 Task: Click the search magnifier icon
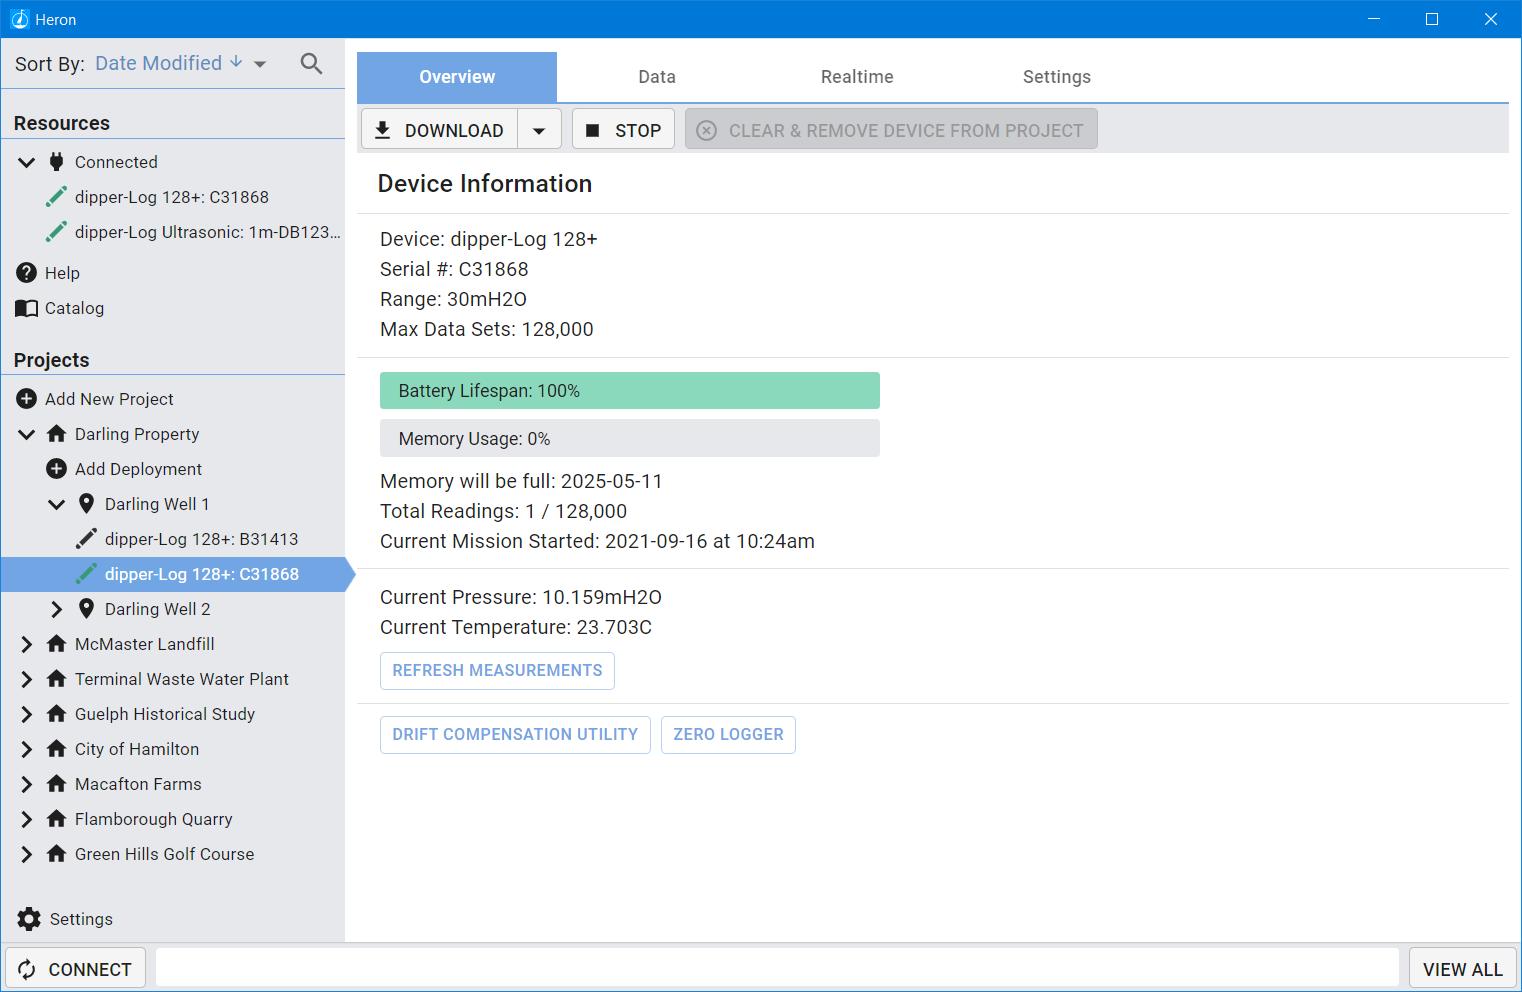tap(311, 64)
